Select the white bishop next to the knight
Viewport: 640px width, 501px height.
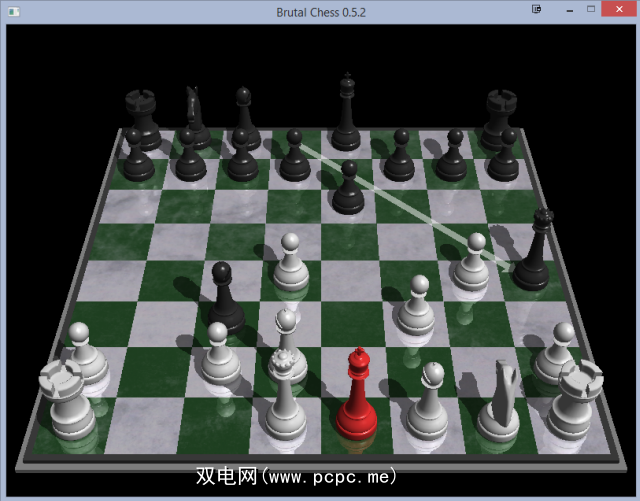[x=427, y=402]
